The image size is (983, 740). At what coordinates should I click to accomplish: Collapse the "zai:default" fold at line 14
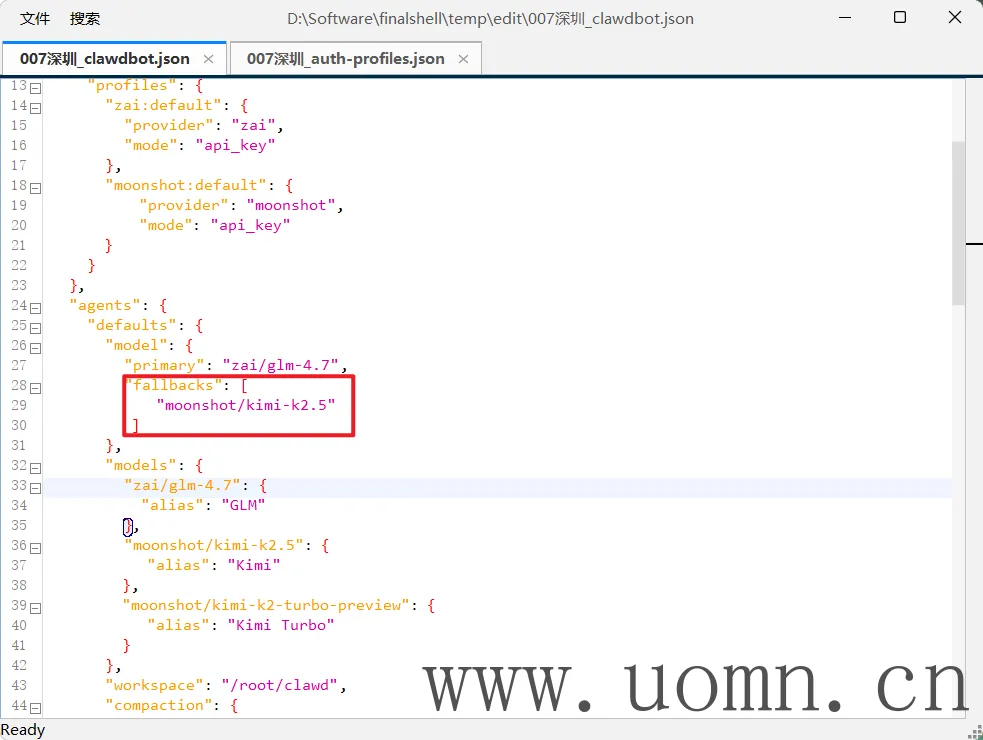36,106
